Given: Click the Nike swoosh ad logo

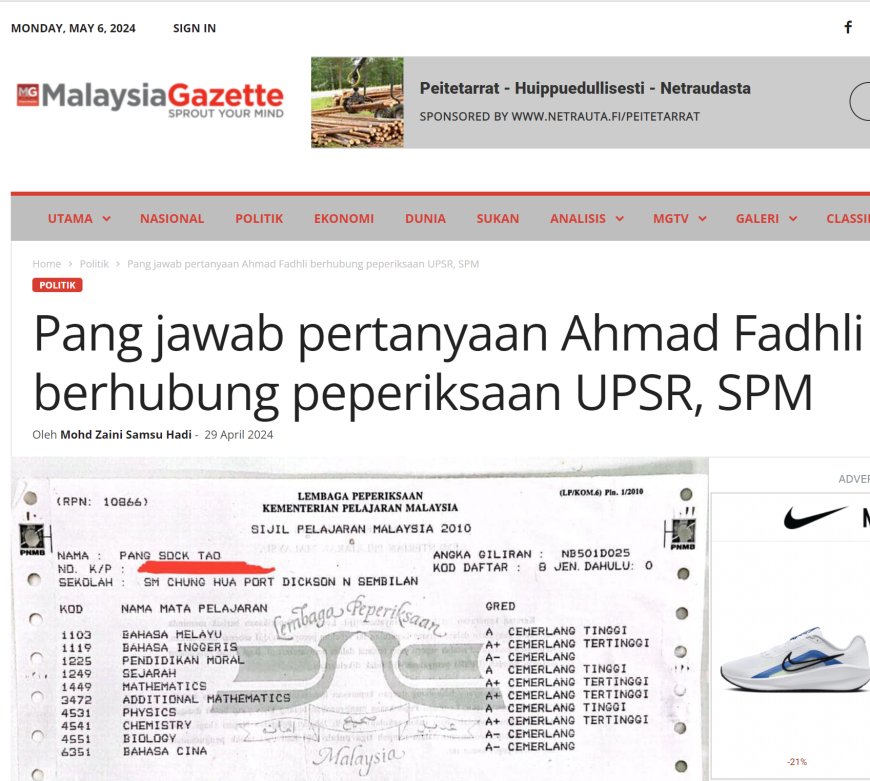Looking at the screenshot, I should pos(815,517).
